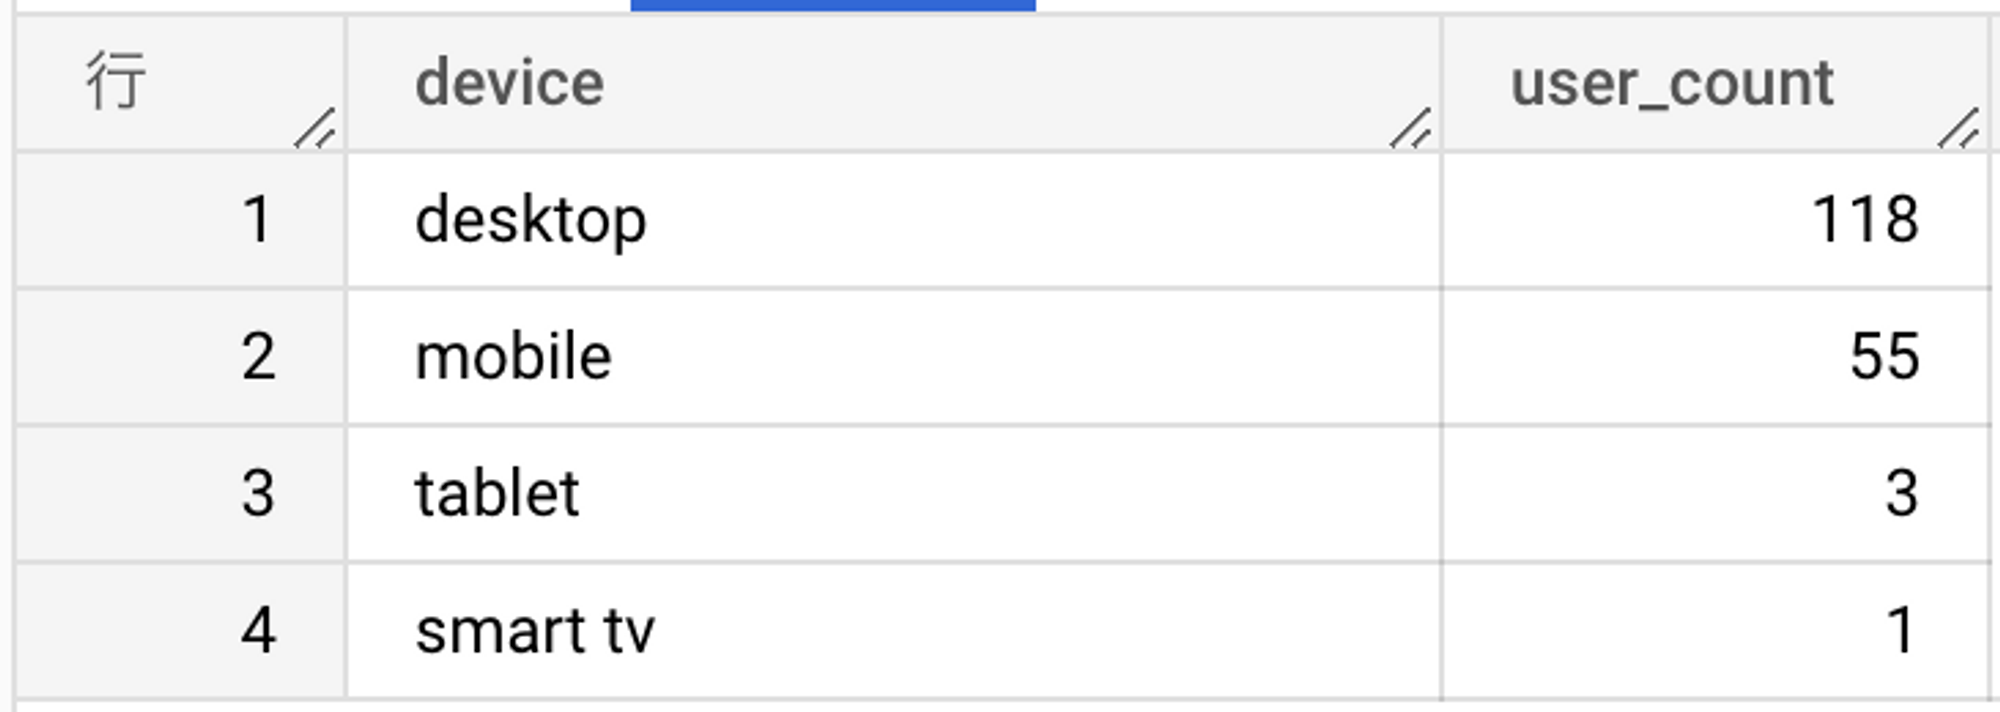The width and height of the screenshot is (2000, 712).
Task: Click the empty area below smart tv row
Action: 1000,706
